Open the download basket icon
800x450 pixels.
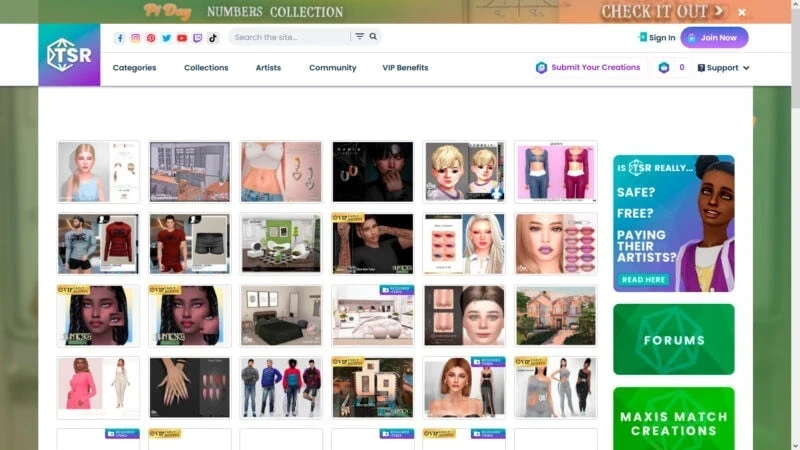point(664,67)
